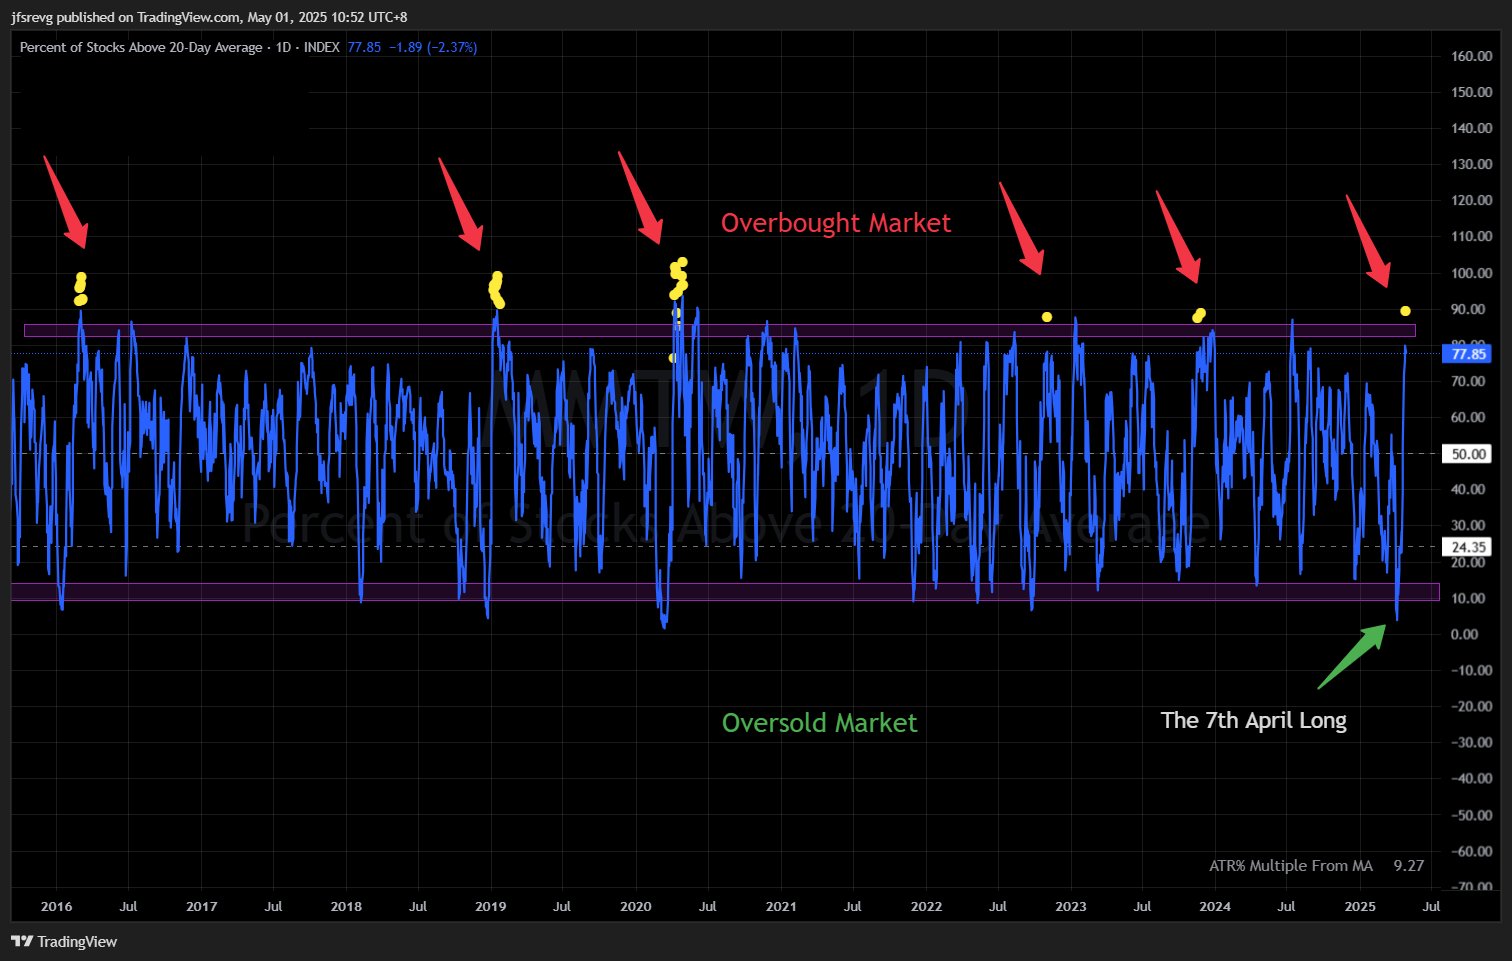Select the 50.00 level label on price axis
Screen dimensions: 1512x961
coord(1468,454)
